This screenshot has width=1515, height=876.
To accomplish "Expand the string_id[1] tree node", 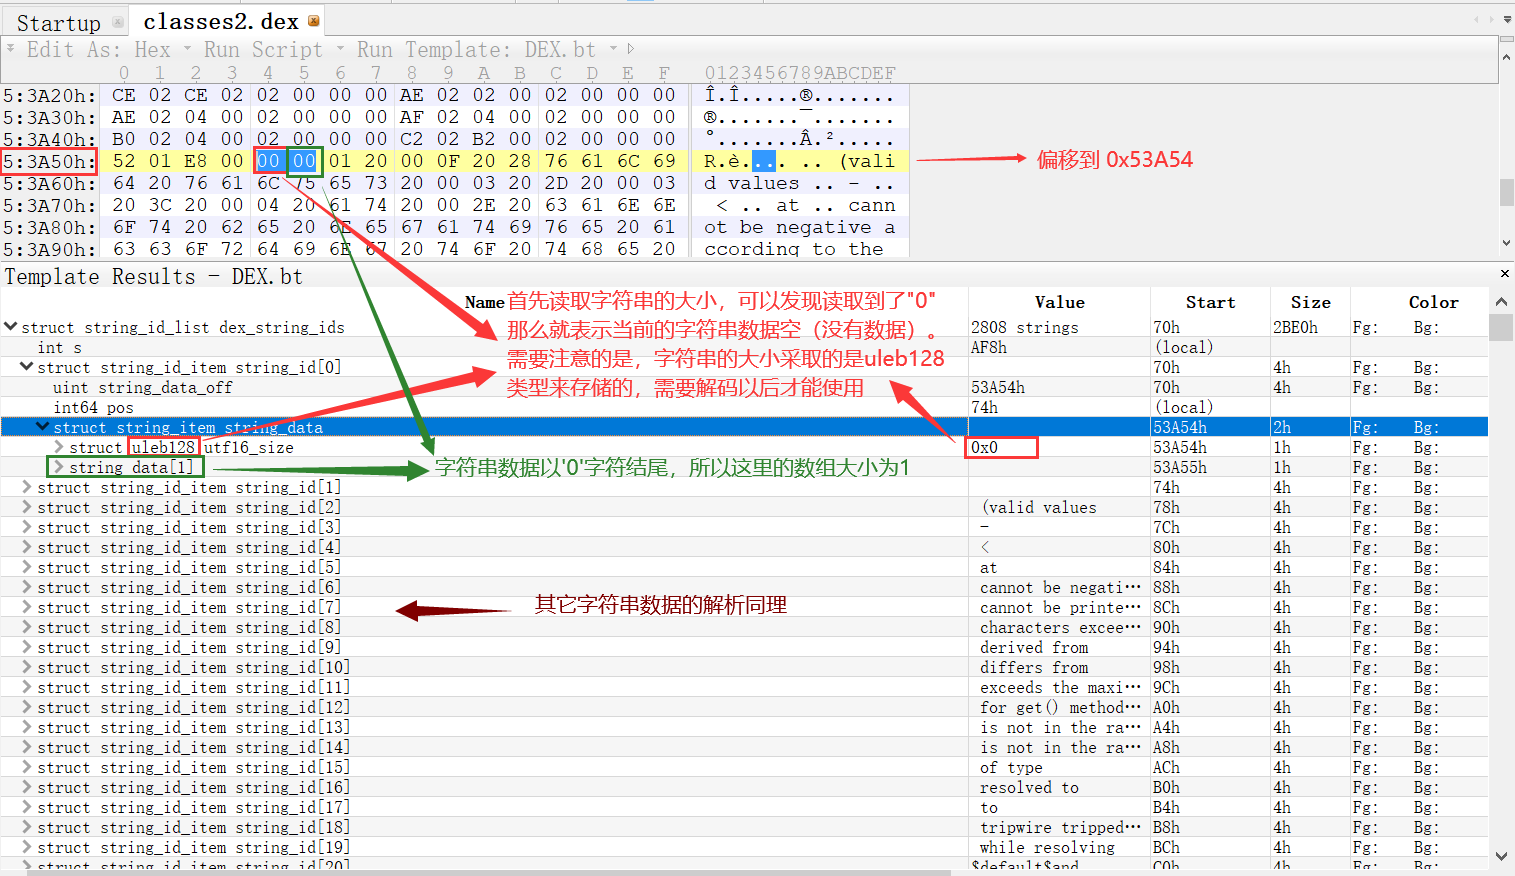I will [27, 487].
